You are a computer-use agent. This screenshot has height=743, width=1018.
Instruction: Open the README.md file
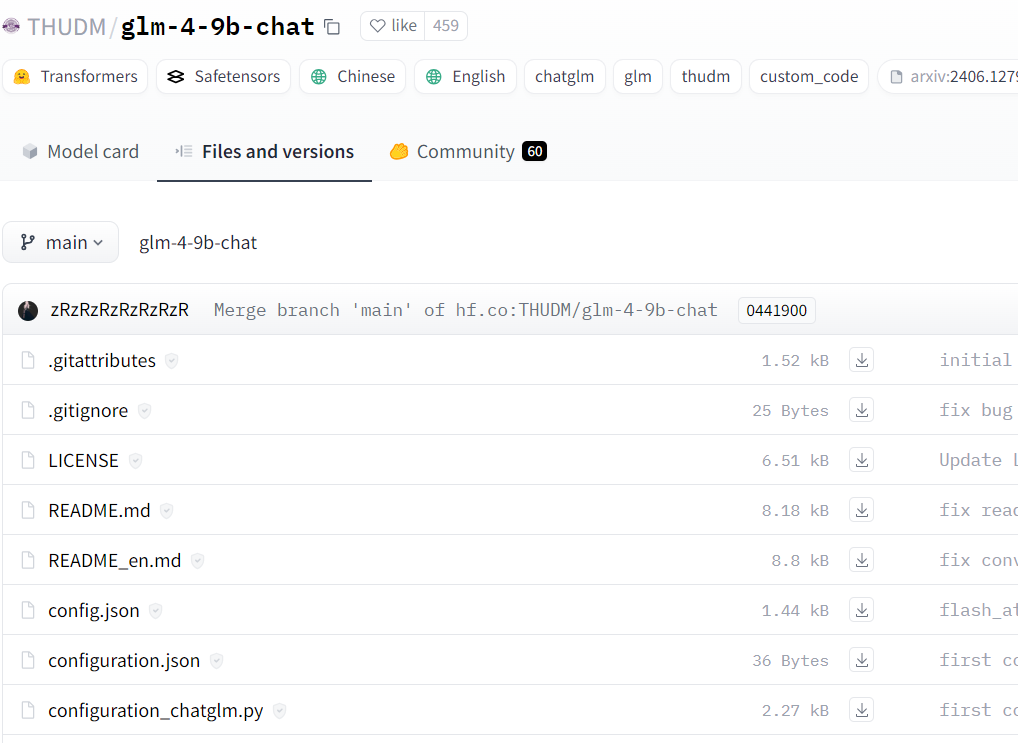point(99,510)
